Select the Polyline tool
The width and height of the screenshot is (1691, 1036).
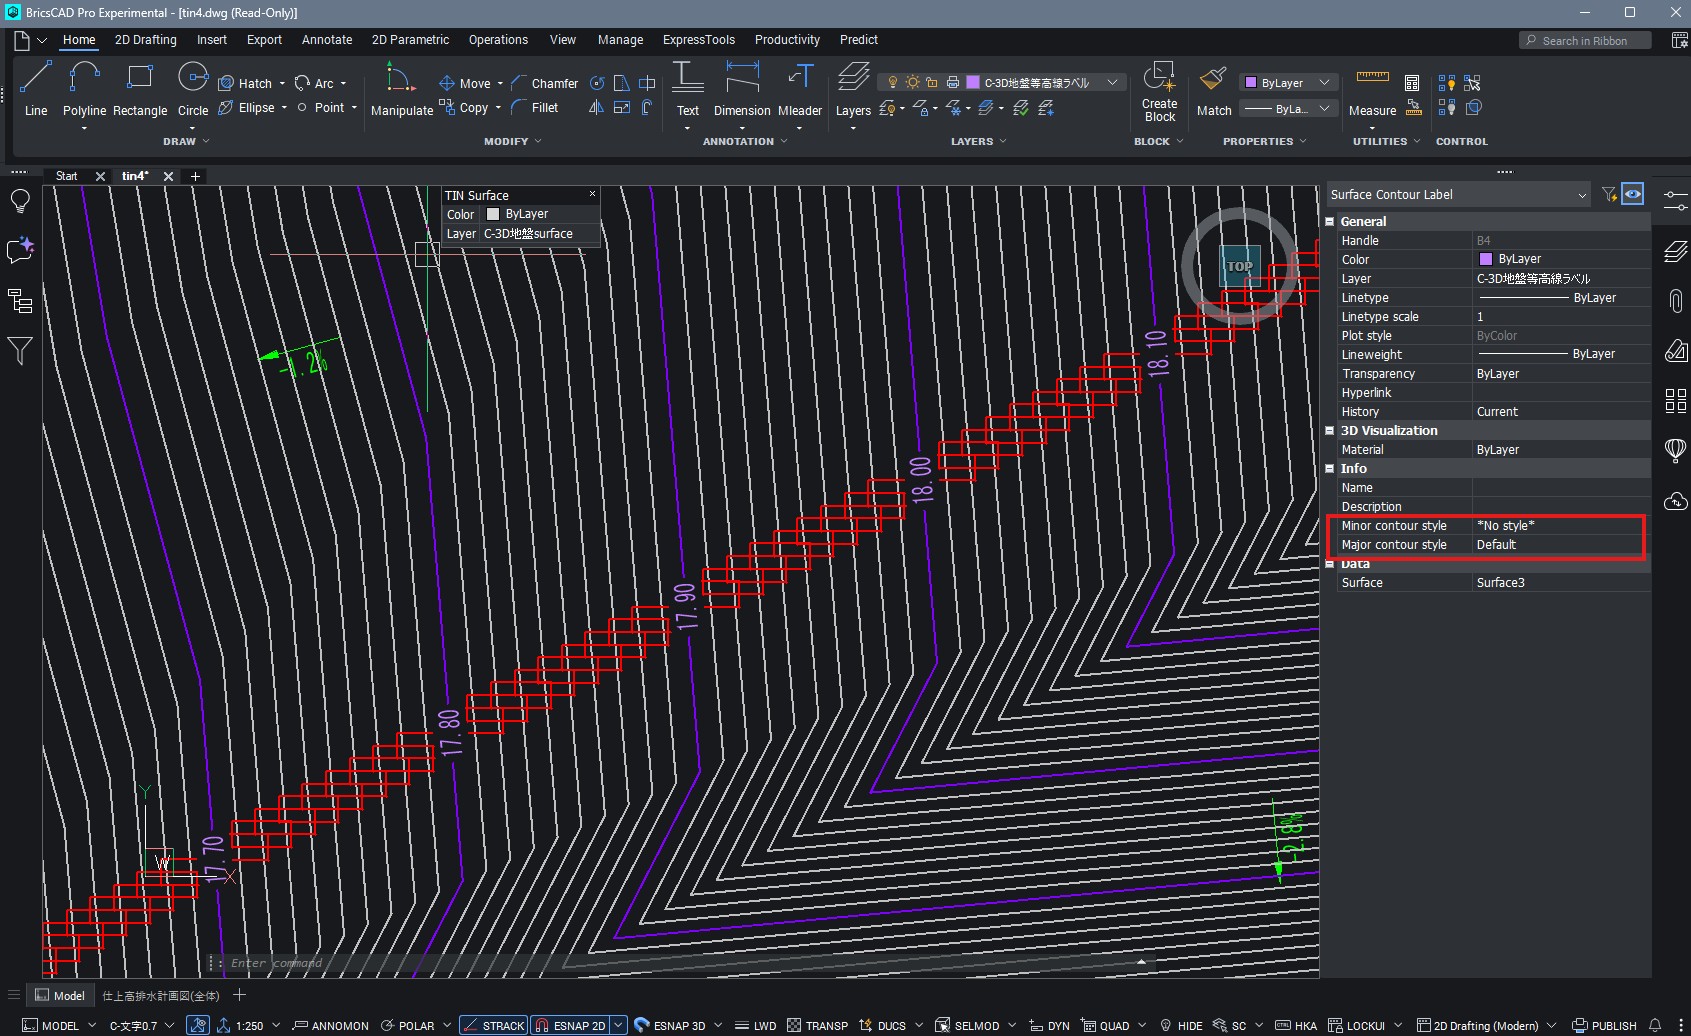point(84,88)
